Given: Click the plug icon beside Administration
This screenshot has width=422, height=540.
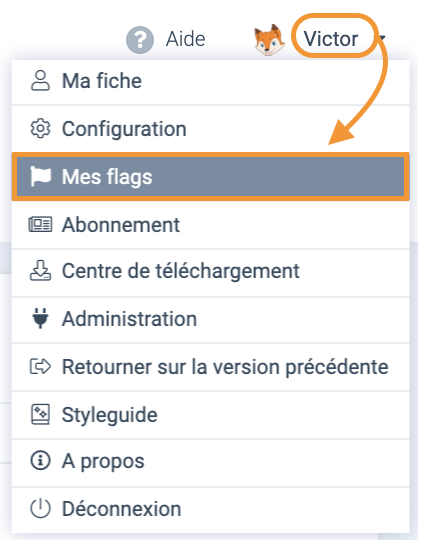Looking at the screenshot, I should coord(40,319).
